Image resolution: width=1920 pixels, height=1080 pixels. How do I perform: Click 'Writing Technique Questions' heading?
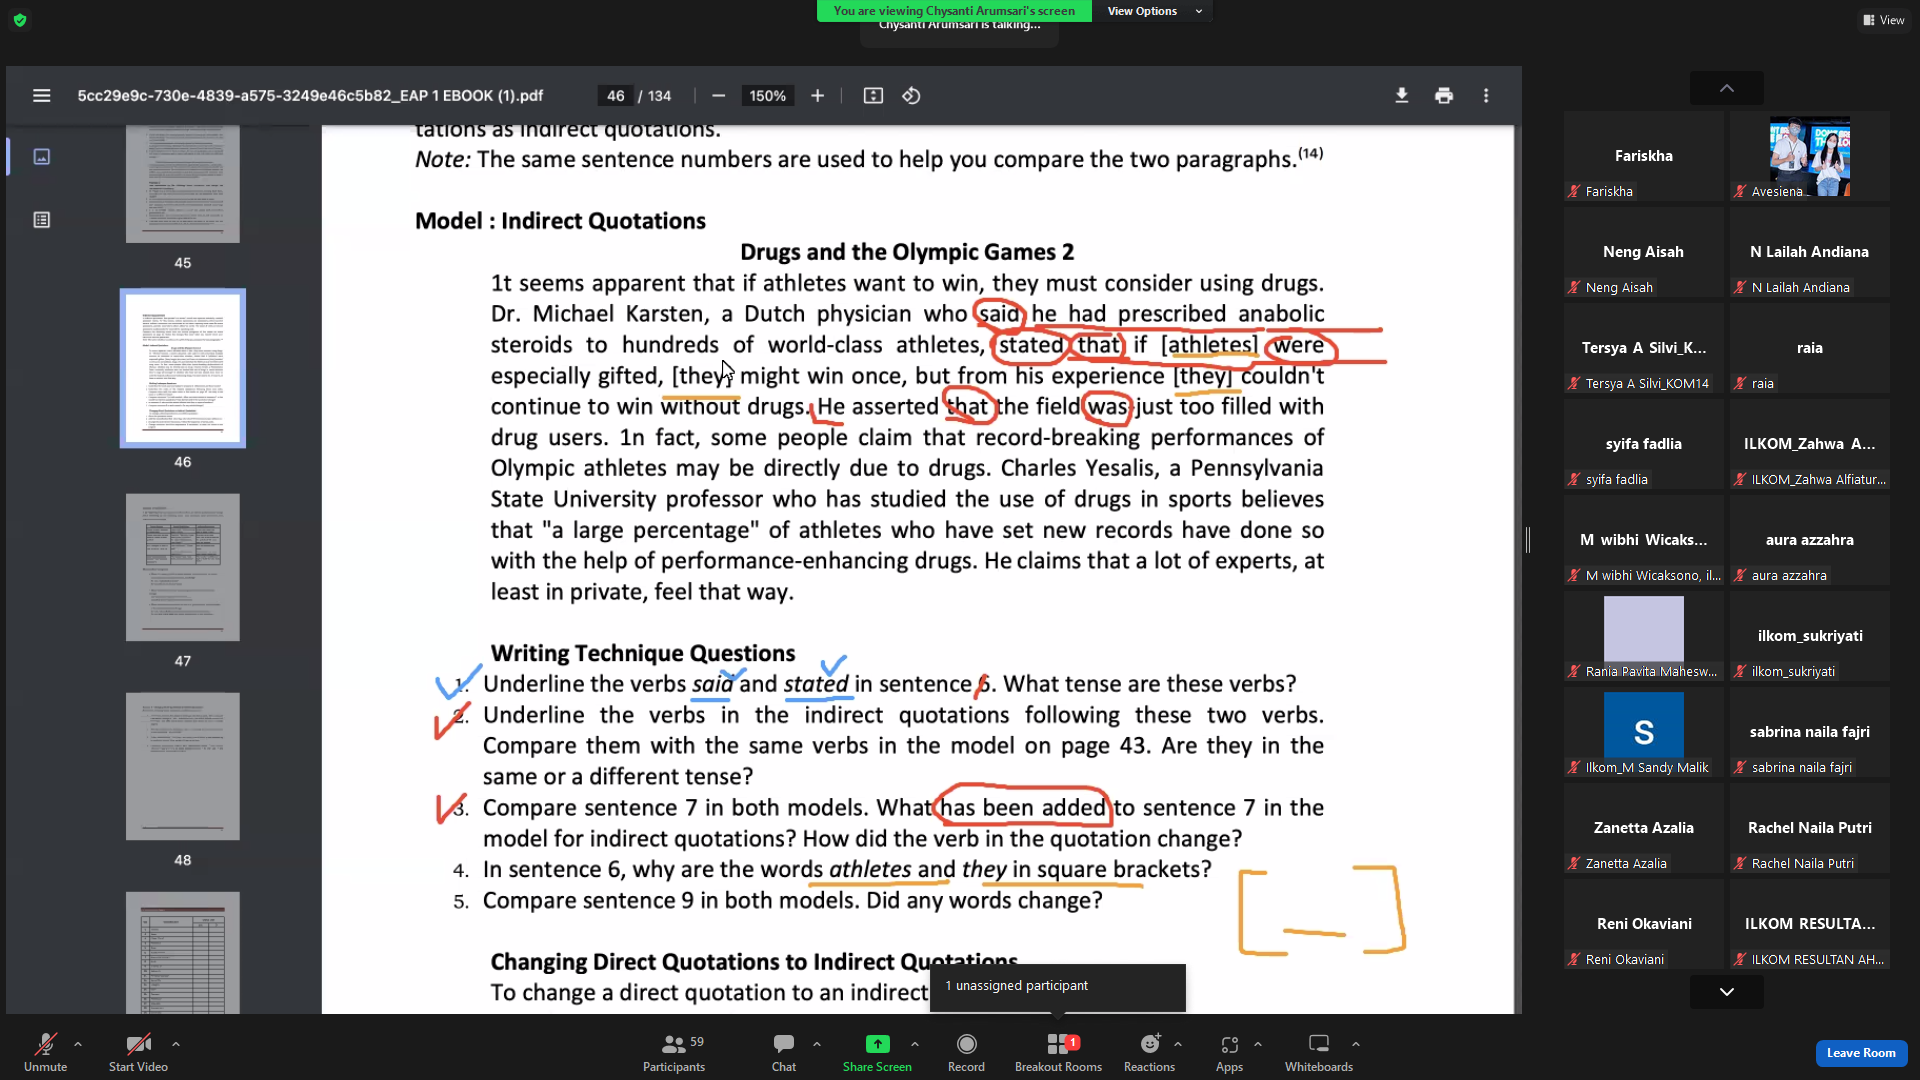[642, 653]
